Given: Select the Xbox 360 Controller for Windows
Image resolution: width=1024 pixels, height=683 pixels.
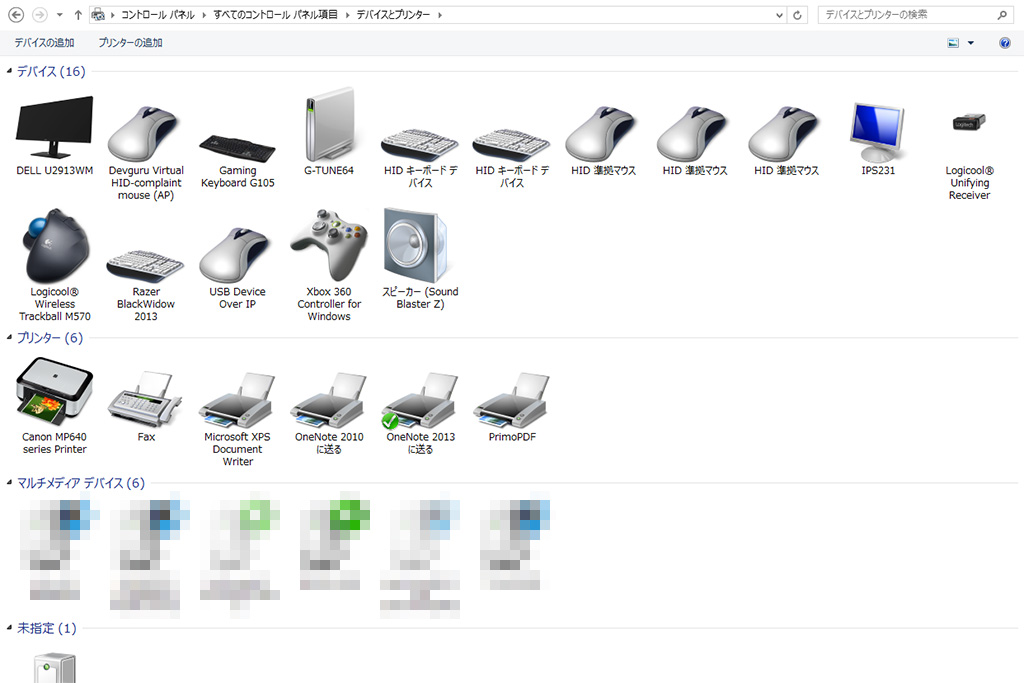Looking at the screenshot, I should click(x=329, y=265).
